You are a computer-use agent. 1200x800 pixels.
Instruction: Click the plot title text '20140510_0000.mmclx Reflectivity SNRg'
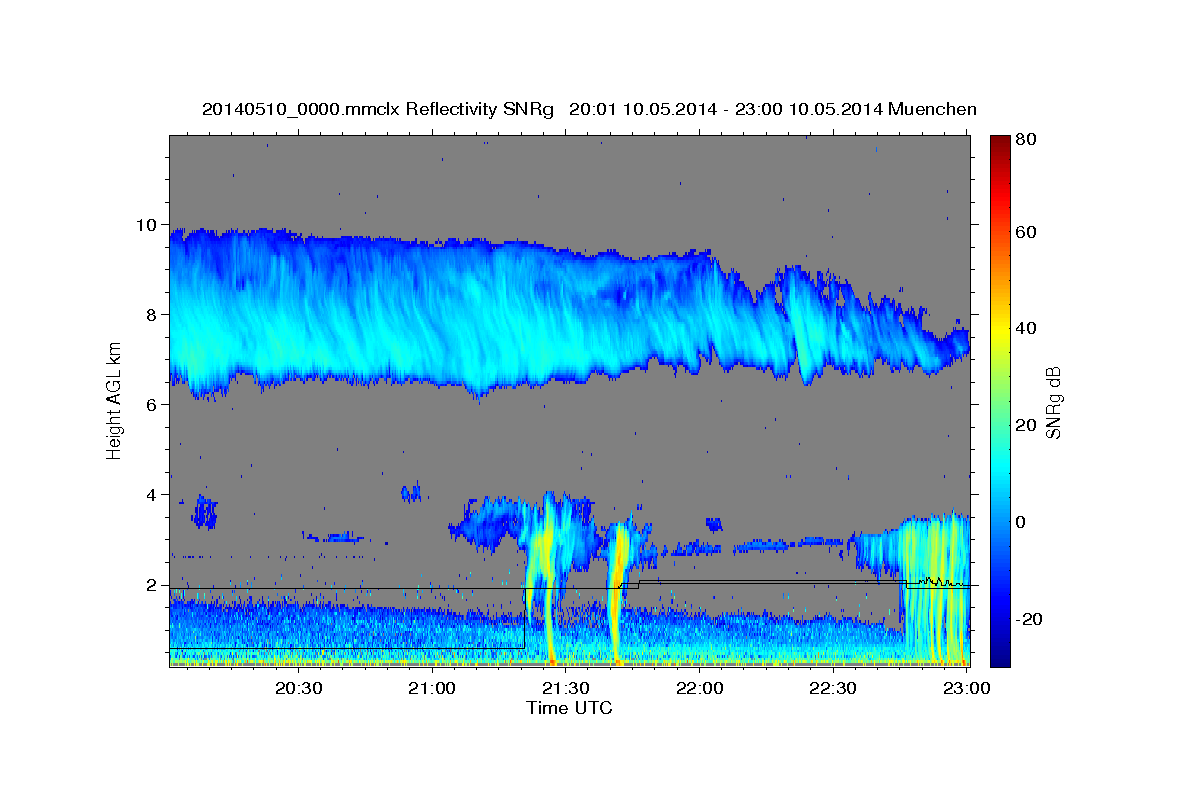pyautogui.click(x=377, y=109)
